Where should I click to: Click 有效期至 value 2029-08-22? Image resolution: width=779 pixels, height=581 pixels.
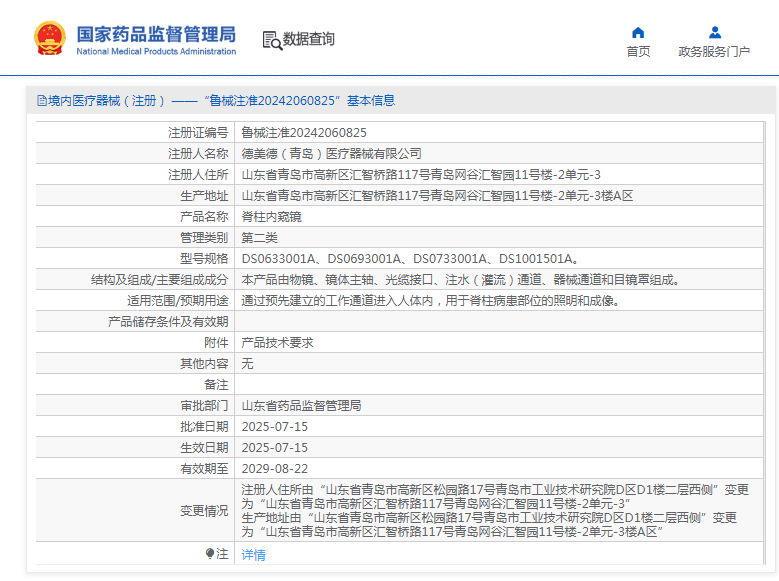click(x=275, y=469)
